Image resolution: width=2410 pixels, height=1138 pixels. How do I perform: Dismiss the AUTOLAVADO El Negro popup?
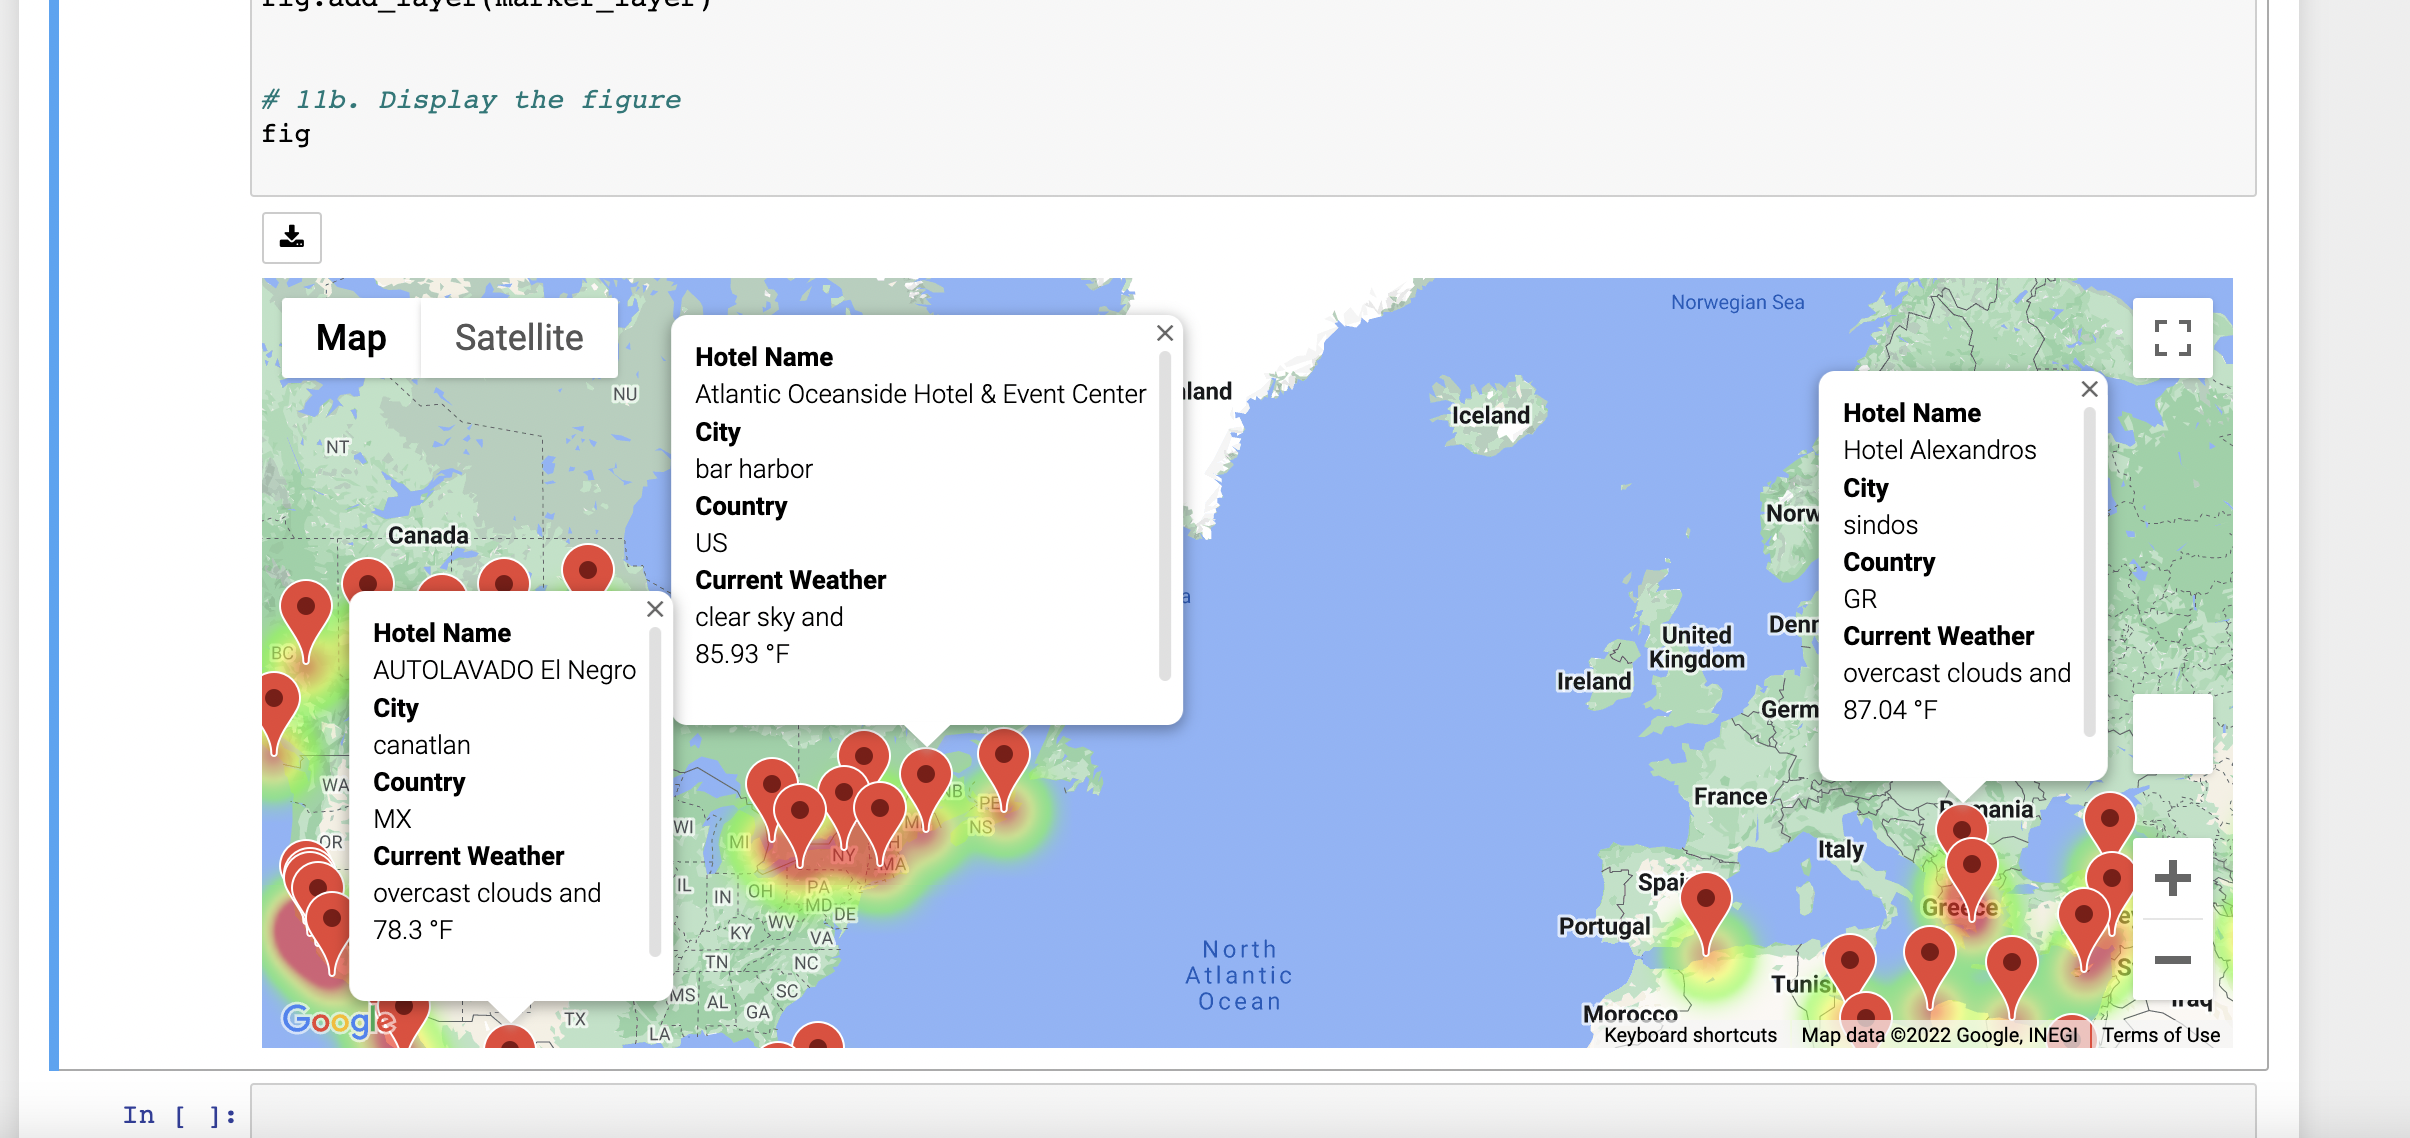655,608
